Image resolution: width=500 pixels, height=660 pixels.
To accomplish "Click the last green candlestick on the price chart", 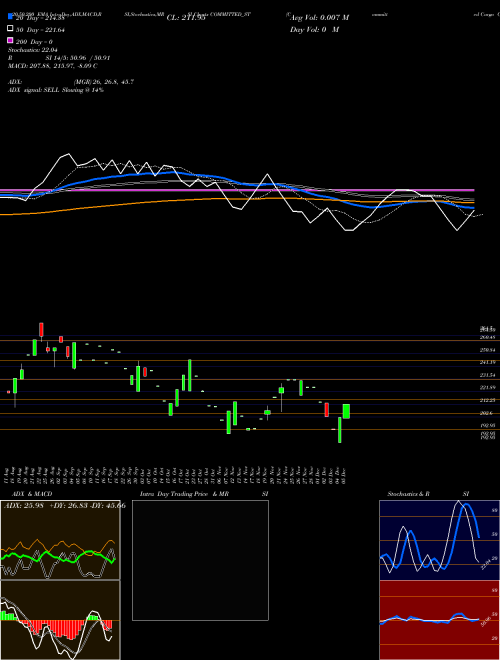I will click(346, 411).
